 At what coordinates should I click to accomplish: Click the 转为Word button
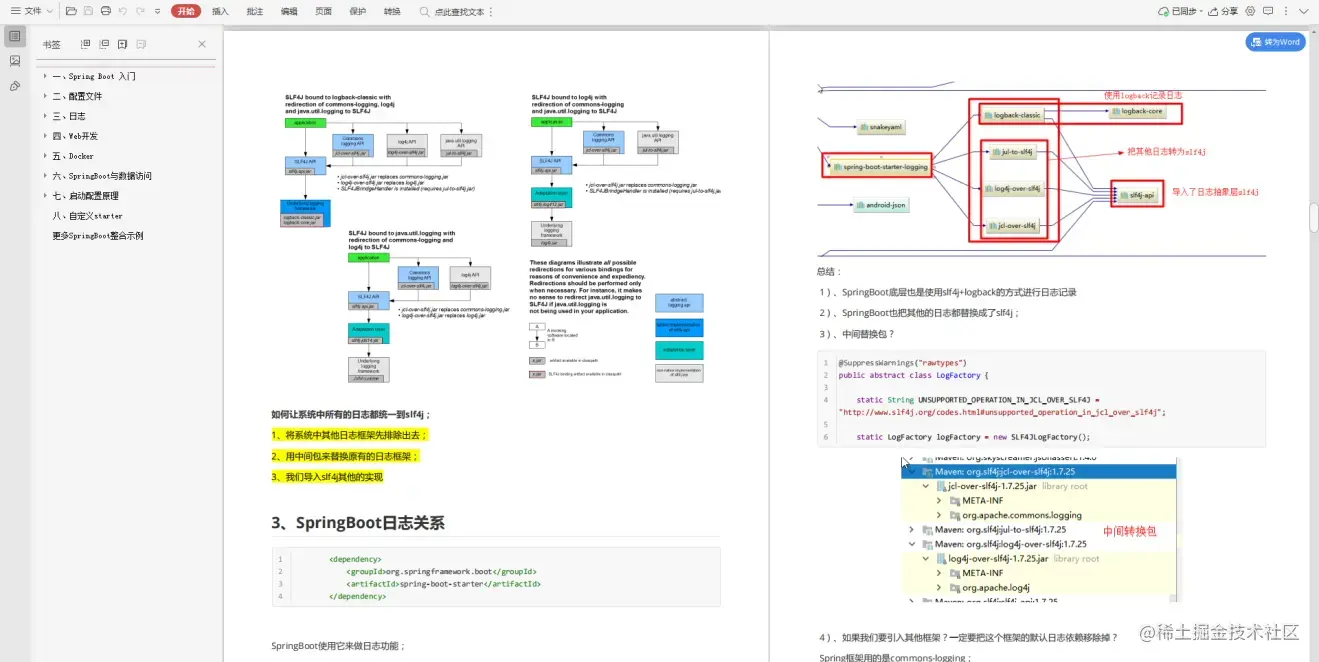click(1275, 42)
